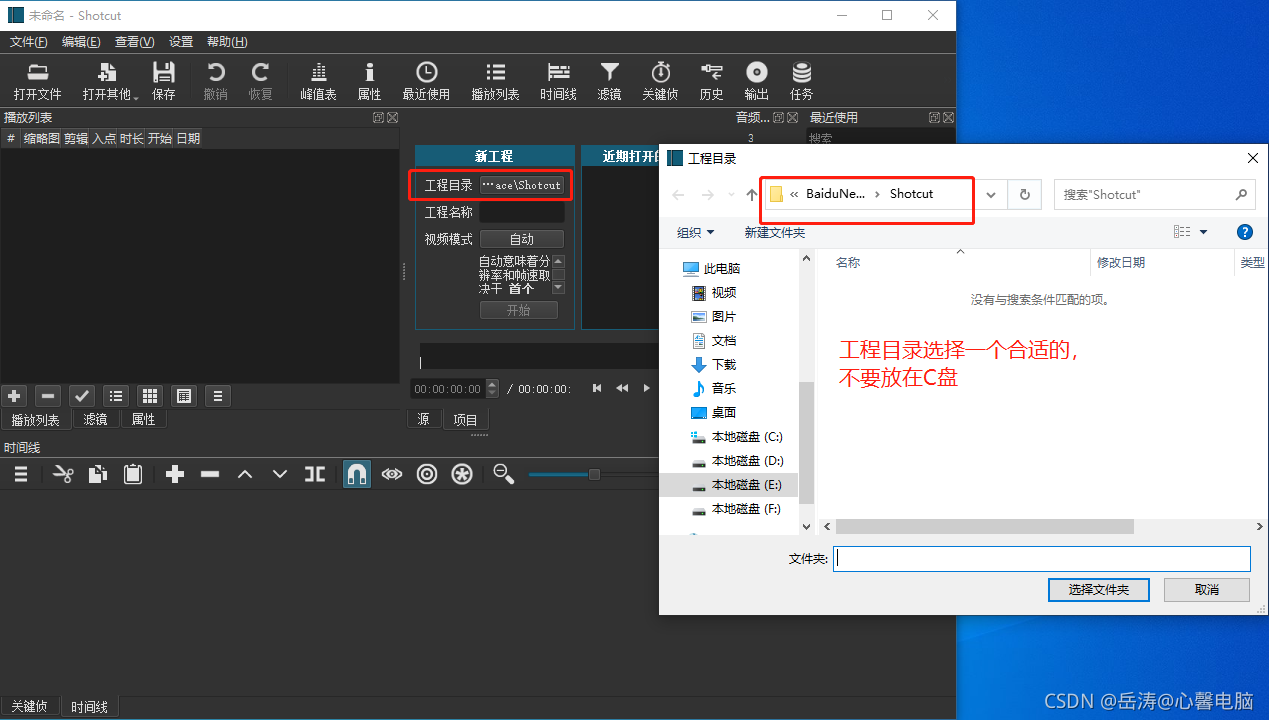Show the 播放列表 playlist toolbar icon
The image size is (1269, 720).
click(495, 81)
